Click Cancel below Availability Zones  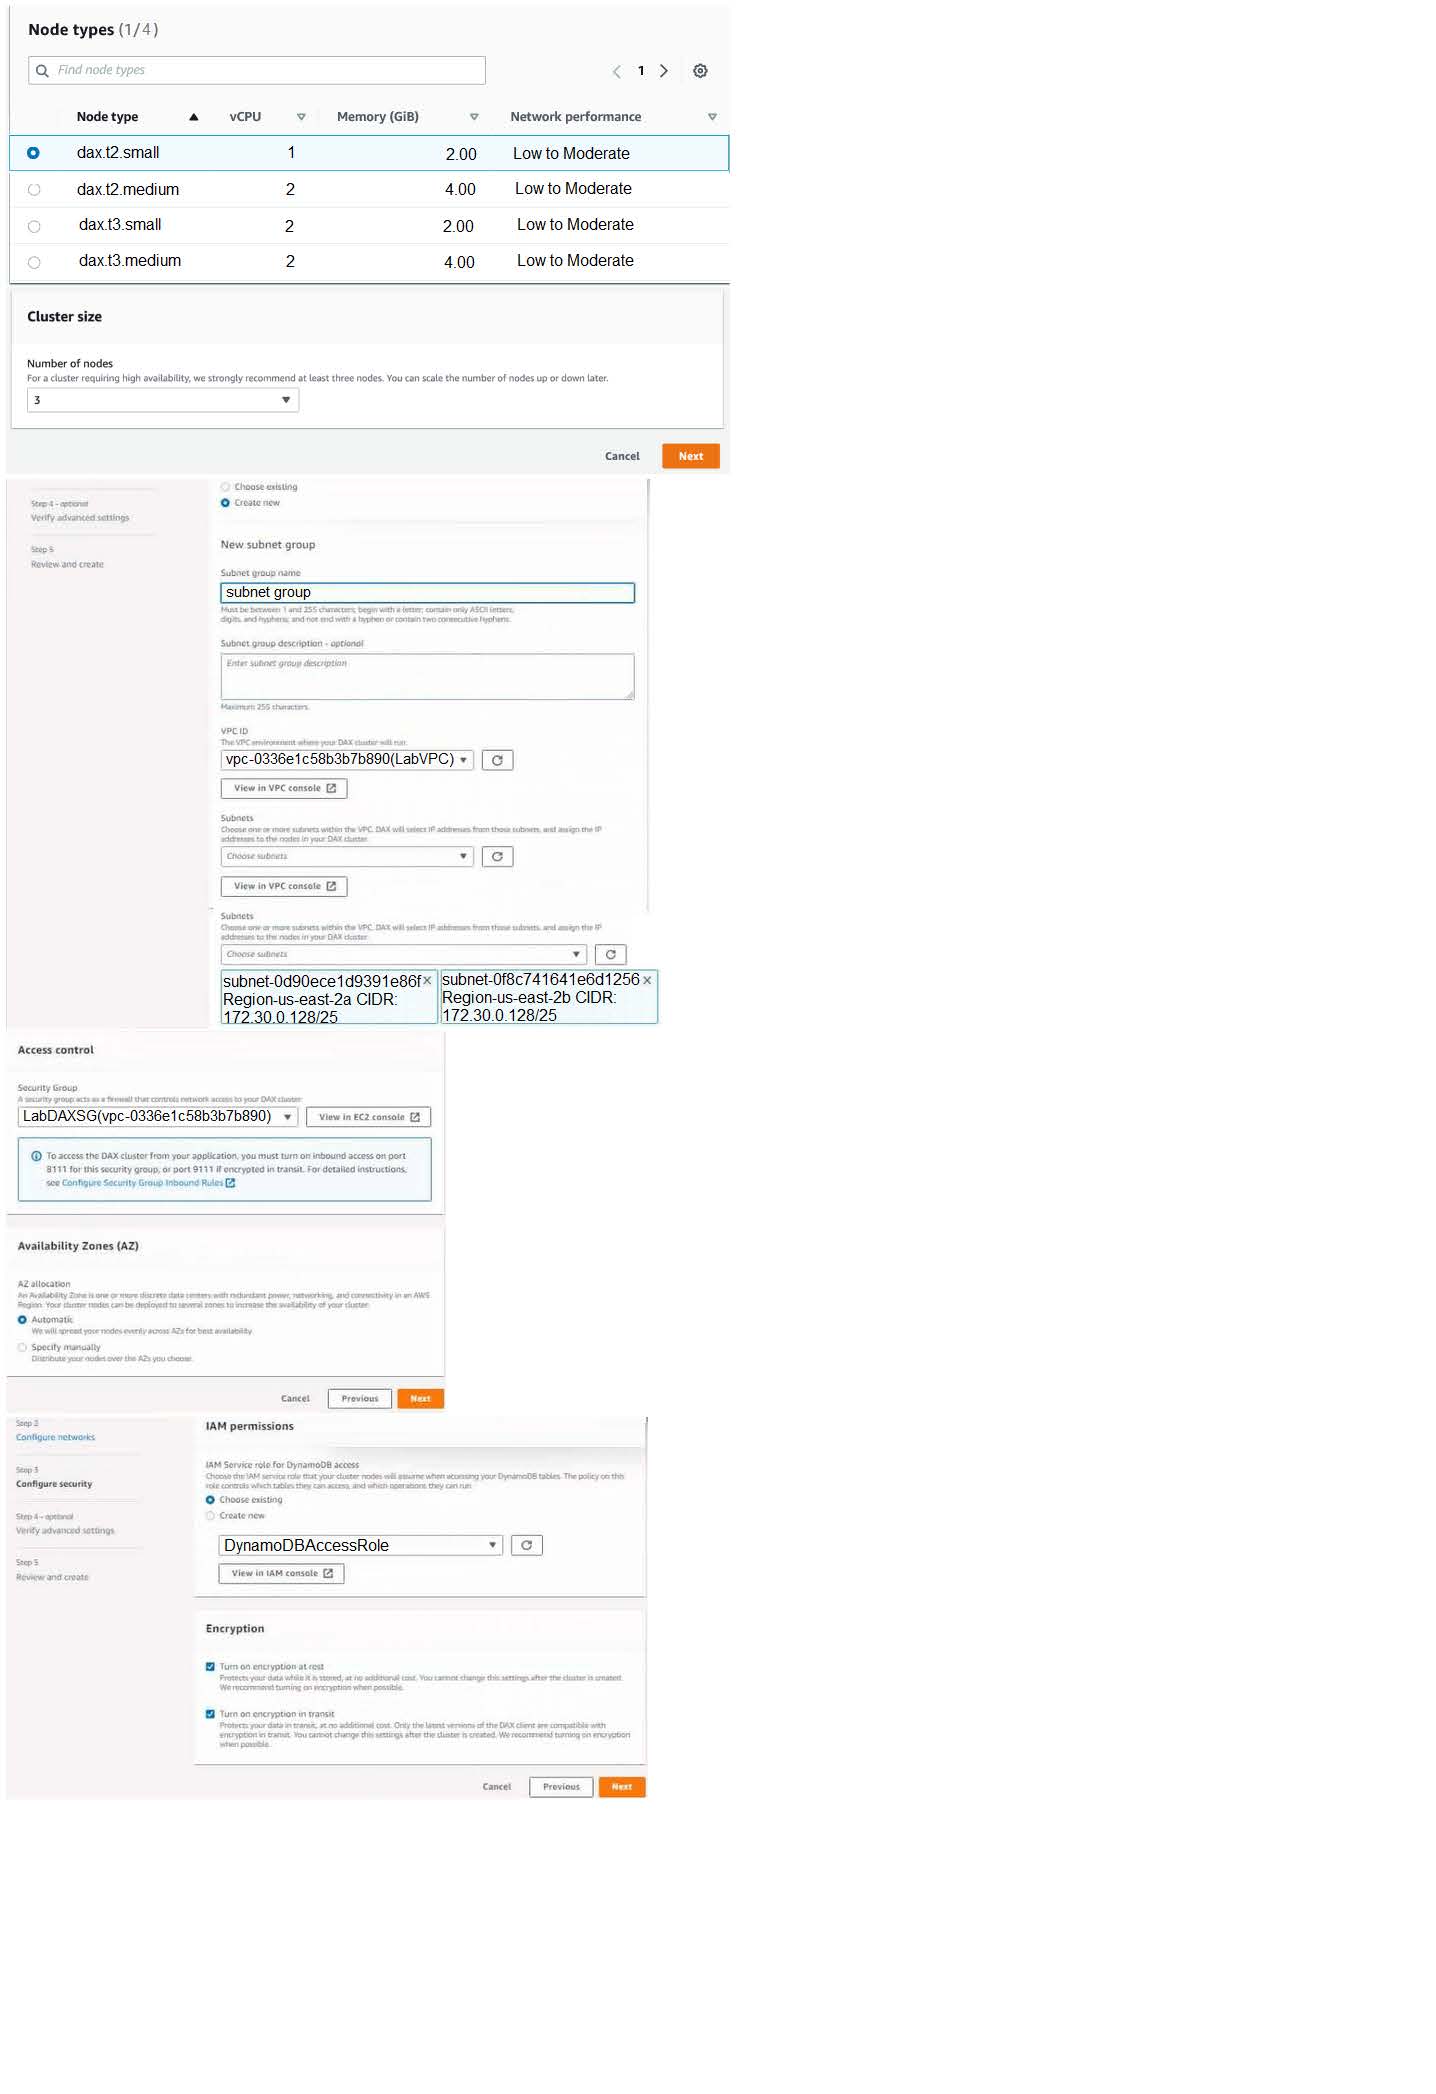click(295, 1399)
